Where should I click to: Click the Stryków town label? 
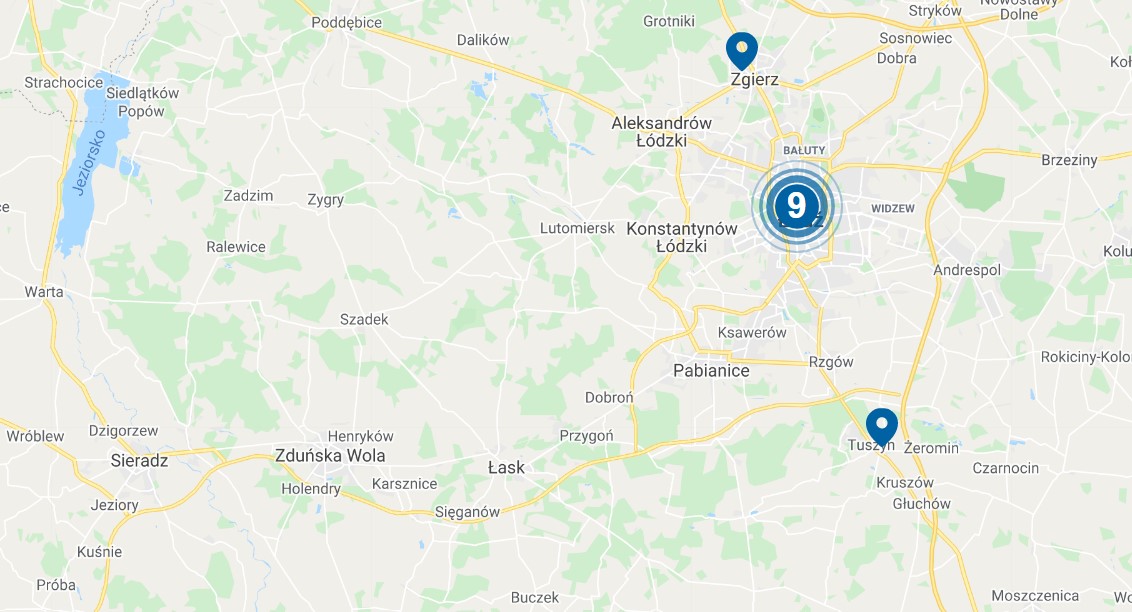935,11
